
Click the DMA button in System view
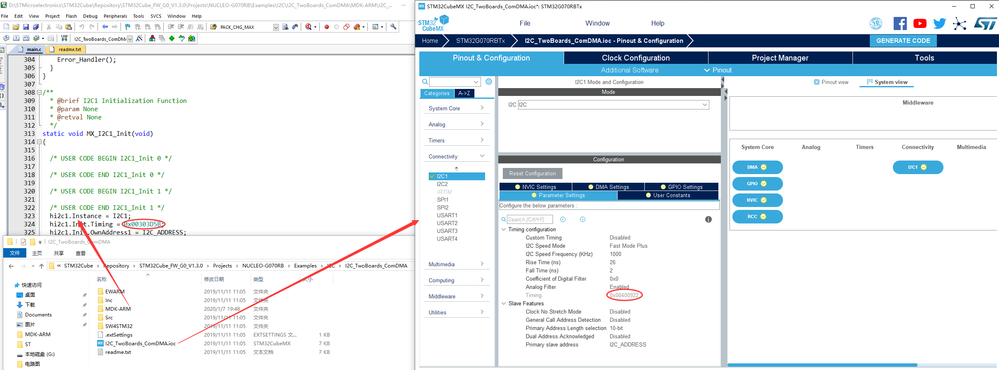pos(758,167)
